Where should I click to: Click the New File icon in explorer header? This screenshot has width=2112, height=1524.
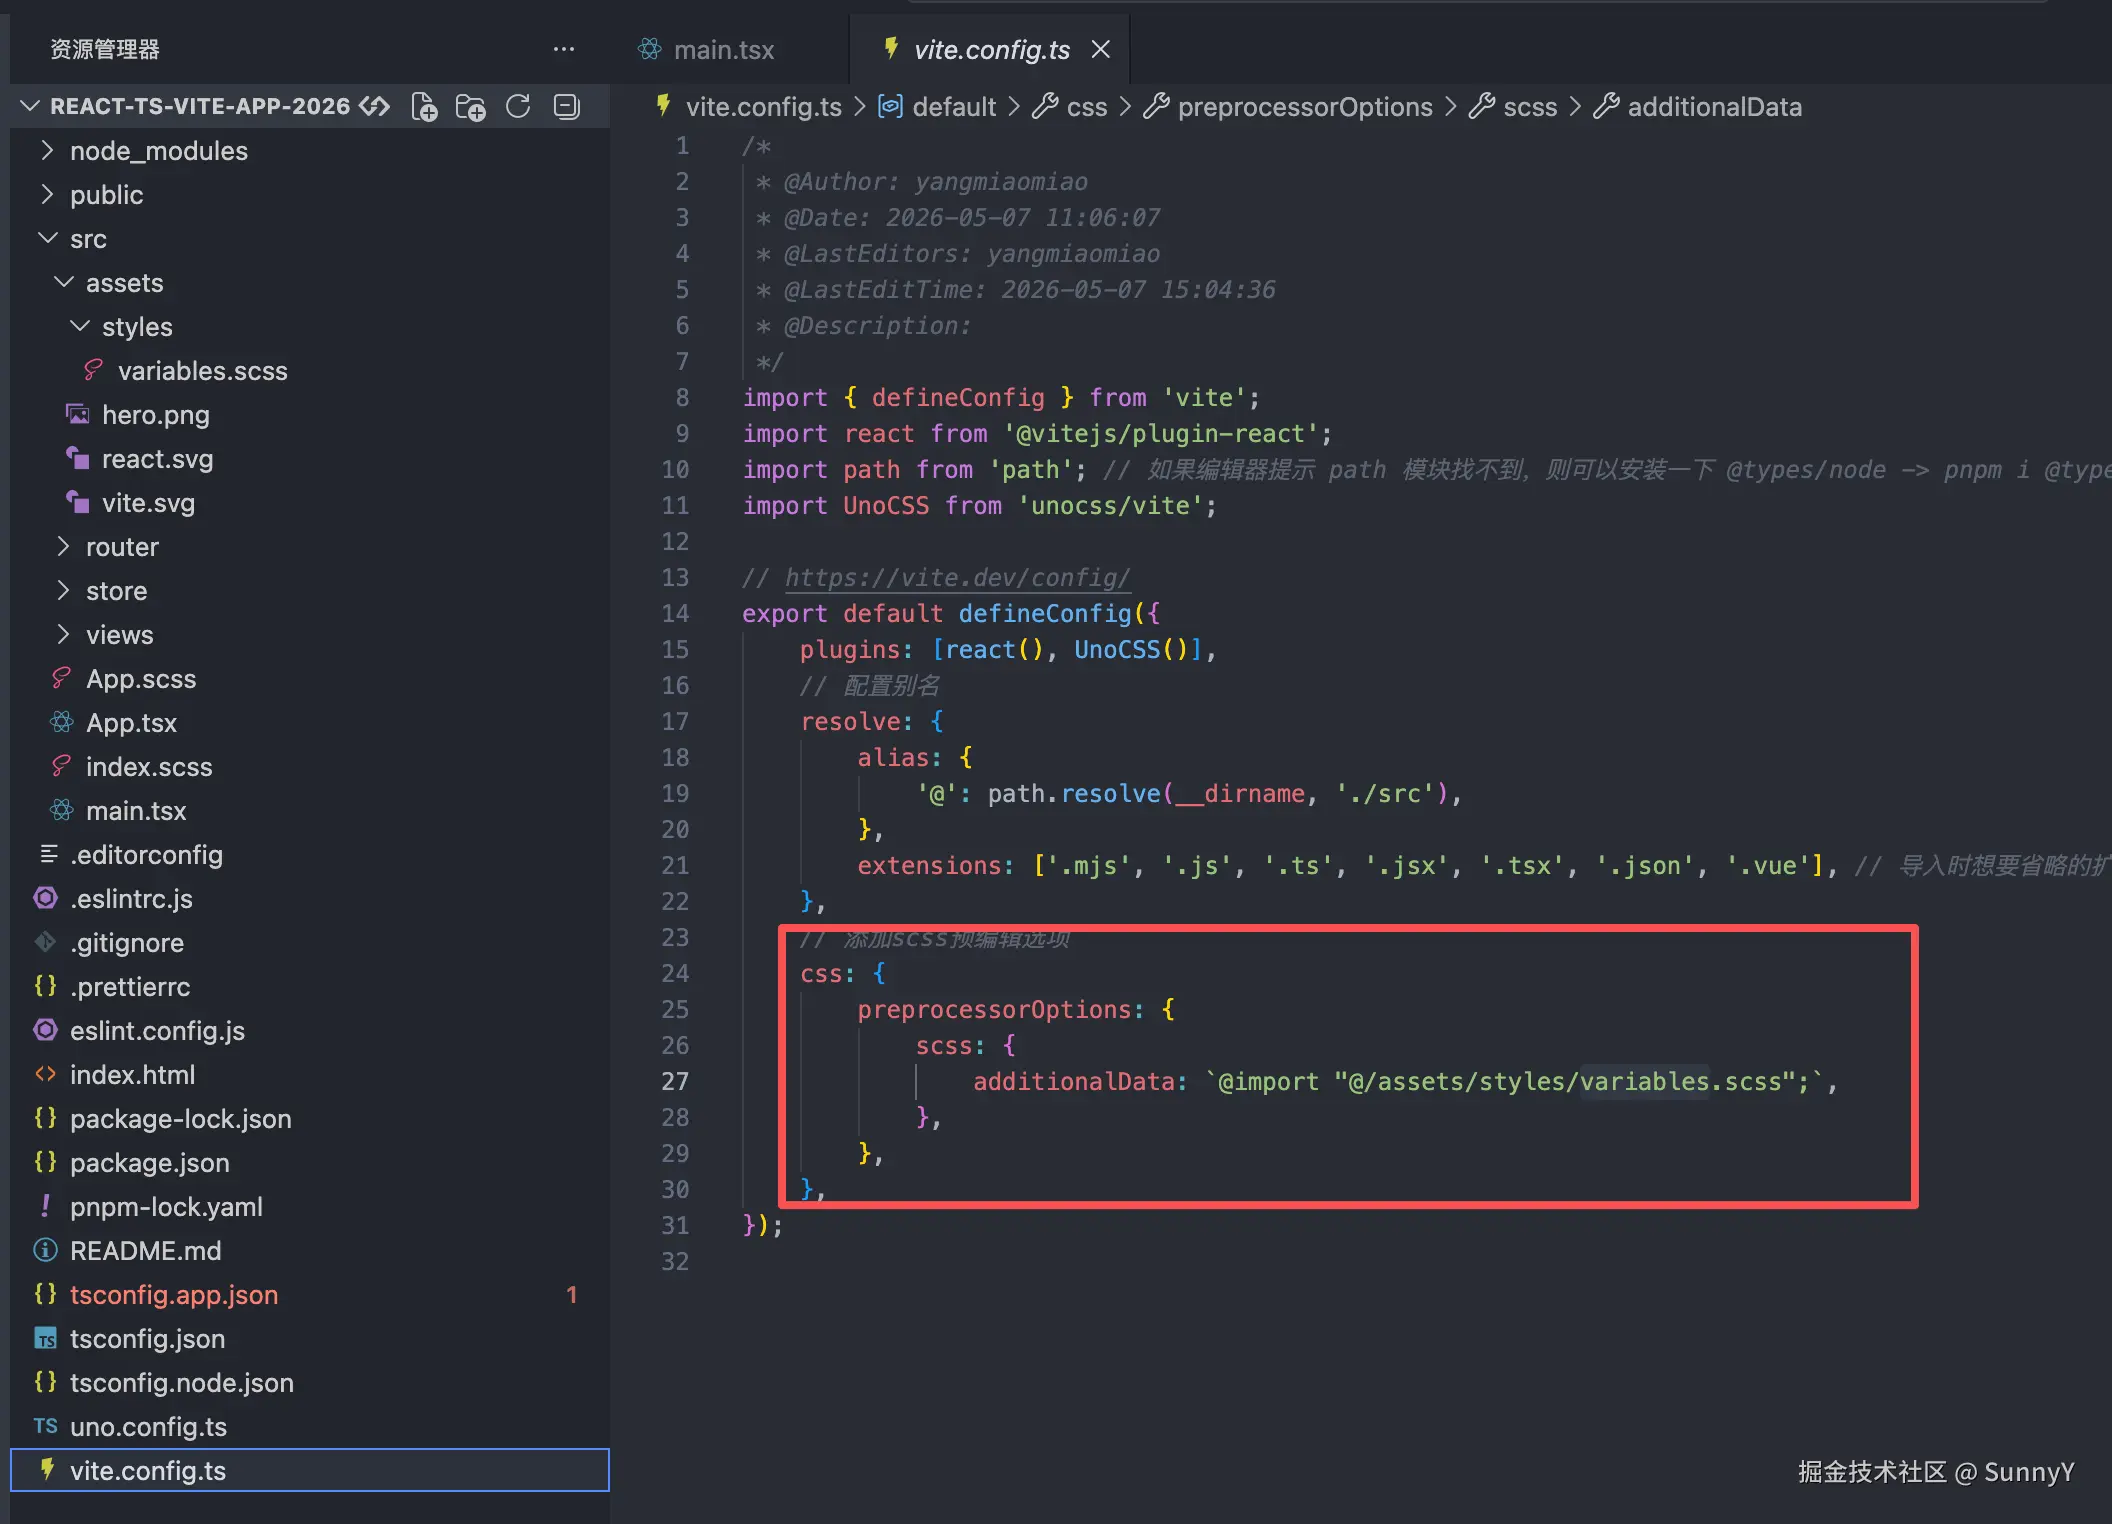click(x=424, y=107)
